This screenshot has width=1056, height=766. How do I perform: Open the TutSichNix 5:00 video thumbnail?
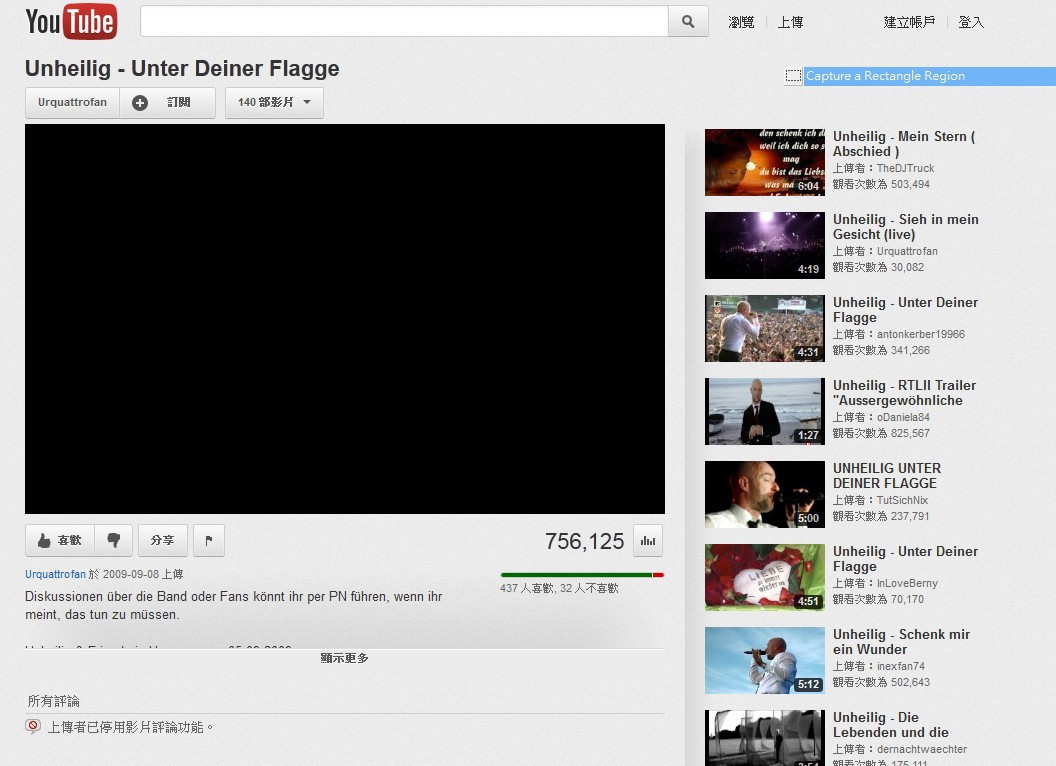[764, 494]
